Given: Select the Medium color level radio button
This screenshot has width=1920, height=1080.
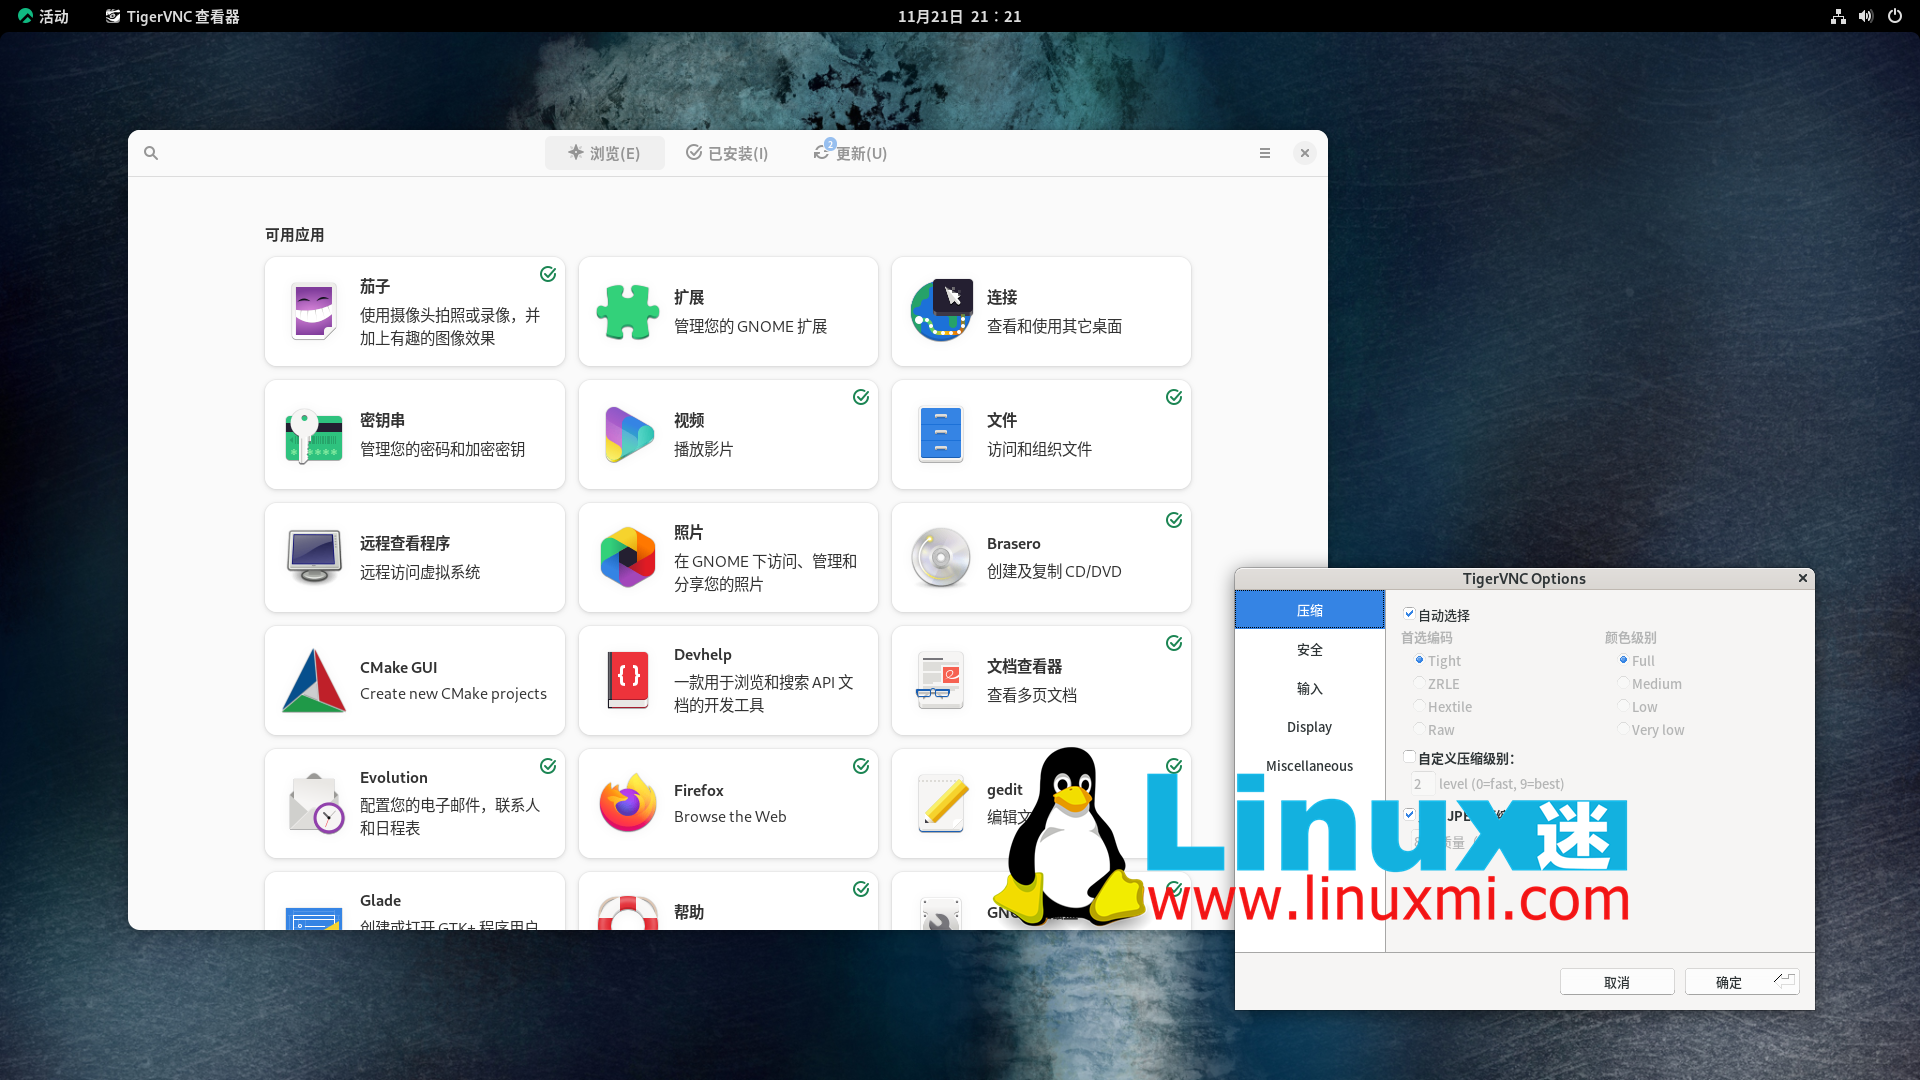Looking at the screenshot, I should pyautogui.click(x=1623, y=683).
